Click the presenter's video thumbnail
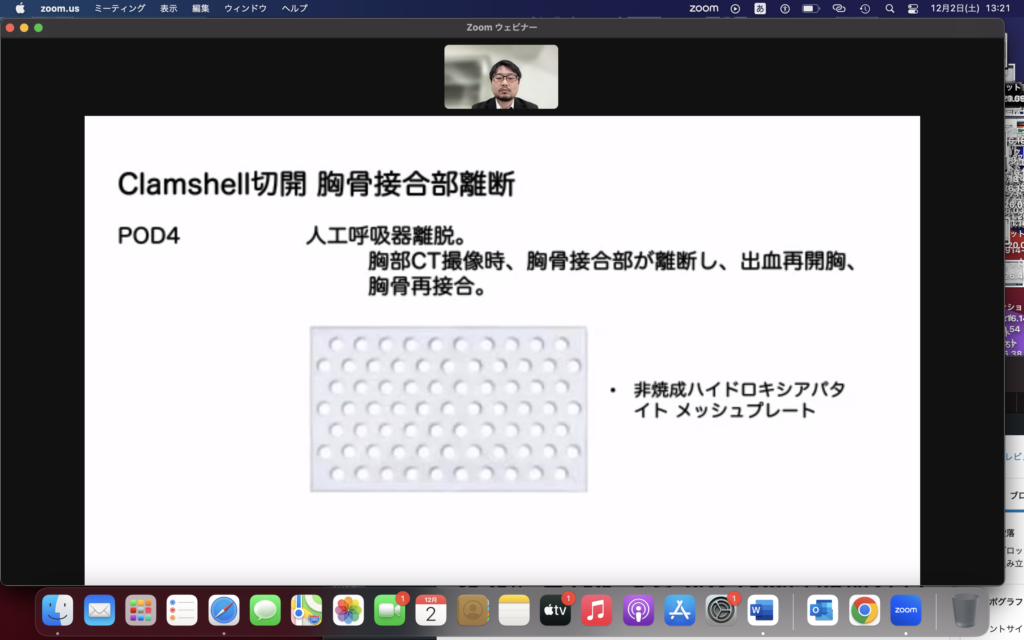1024x640 pixels. 501,77
